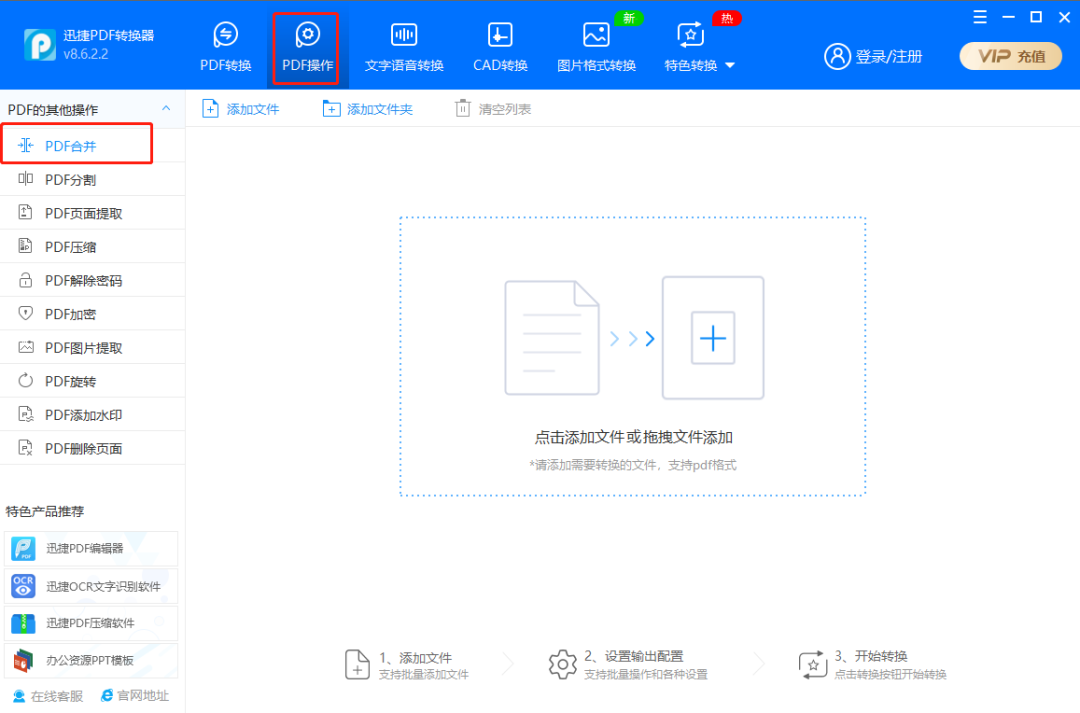Select PDF解除密码 label in sidebar
The width and height of the screenshot is (1080, 713).
point(83,280)
